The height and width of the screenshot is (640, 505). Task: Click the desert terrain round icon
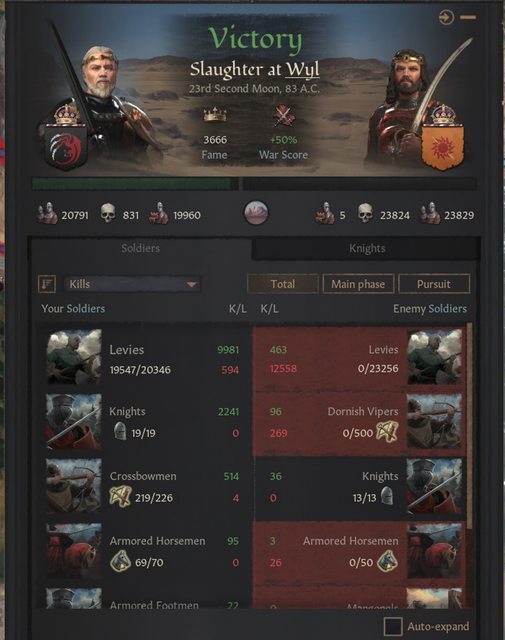tap(256, 213)
